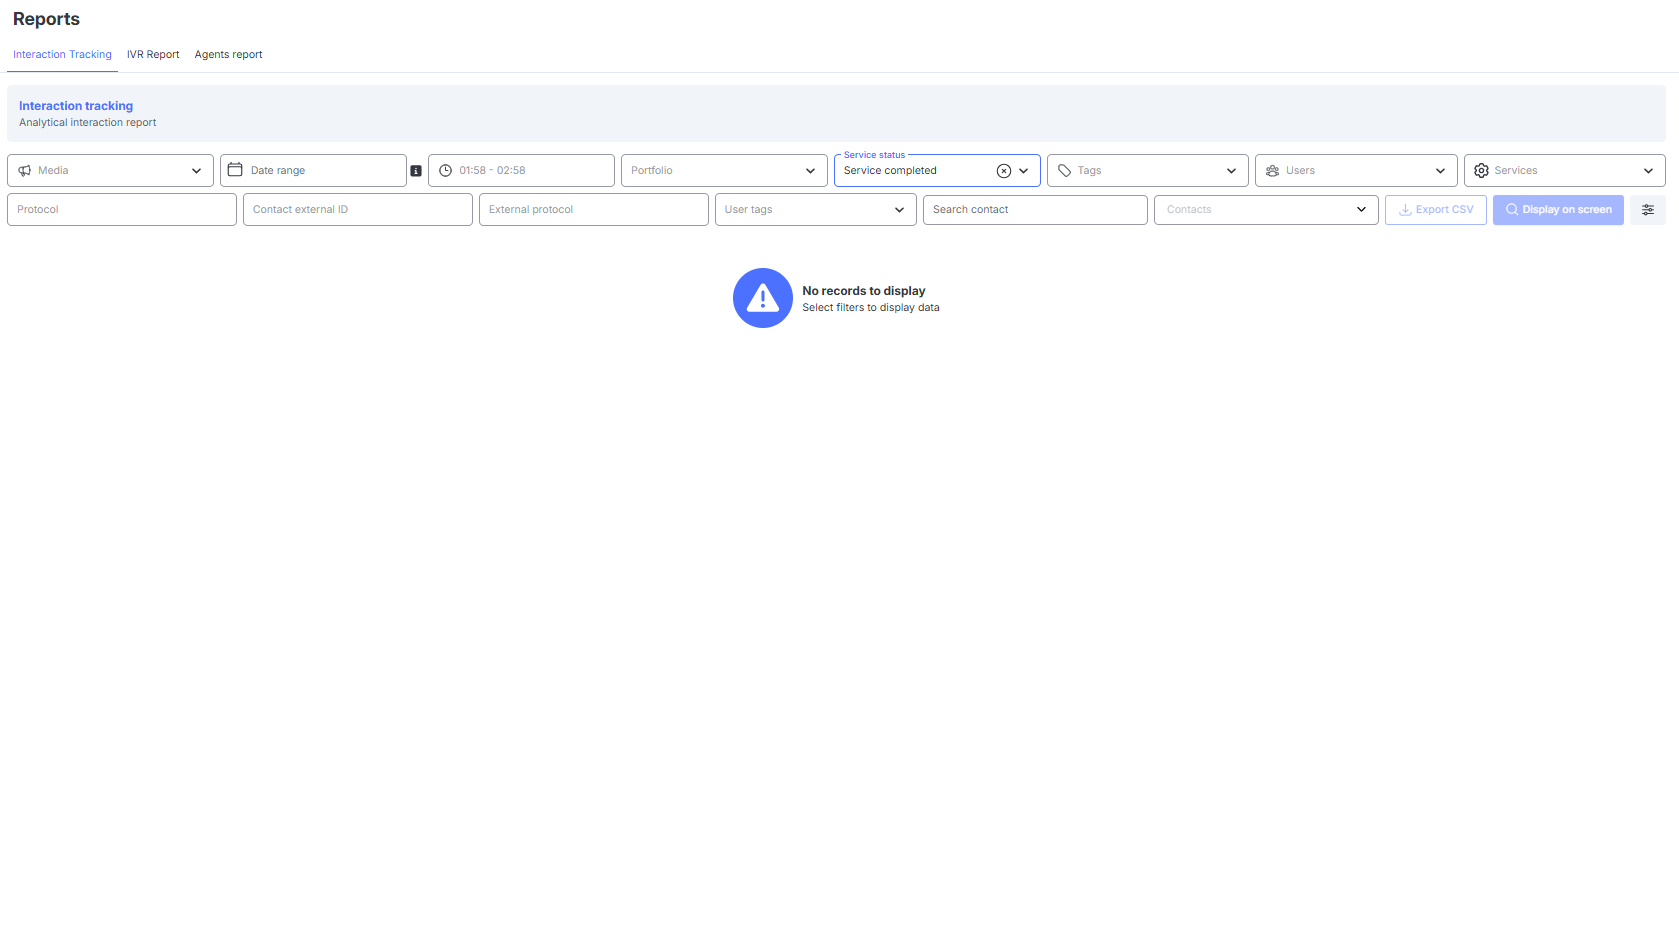This screenshot has width=1679, height=932.
Task: Open the Contacts dropdown list
Action: (x=1266, y=210)
